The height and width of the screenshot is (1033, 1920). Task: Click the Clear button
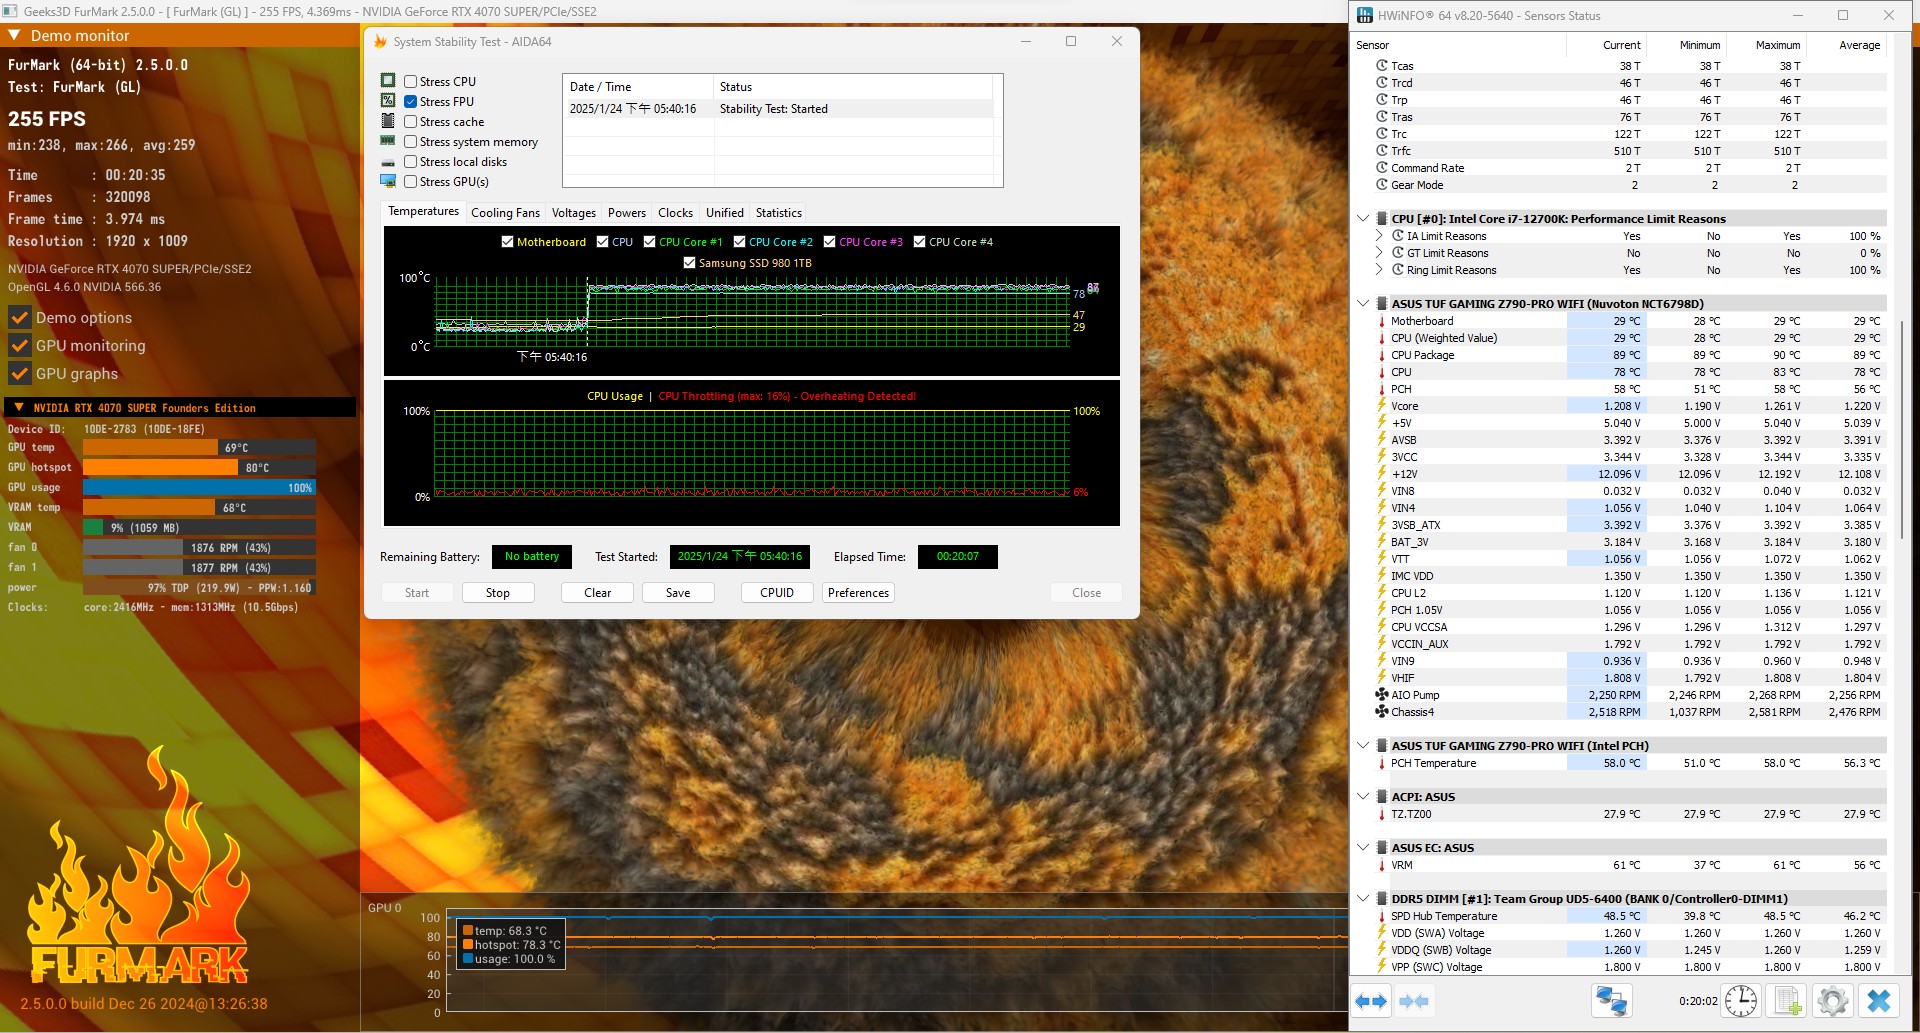[598, 593]
